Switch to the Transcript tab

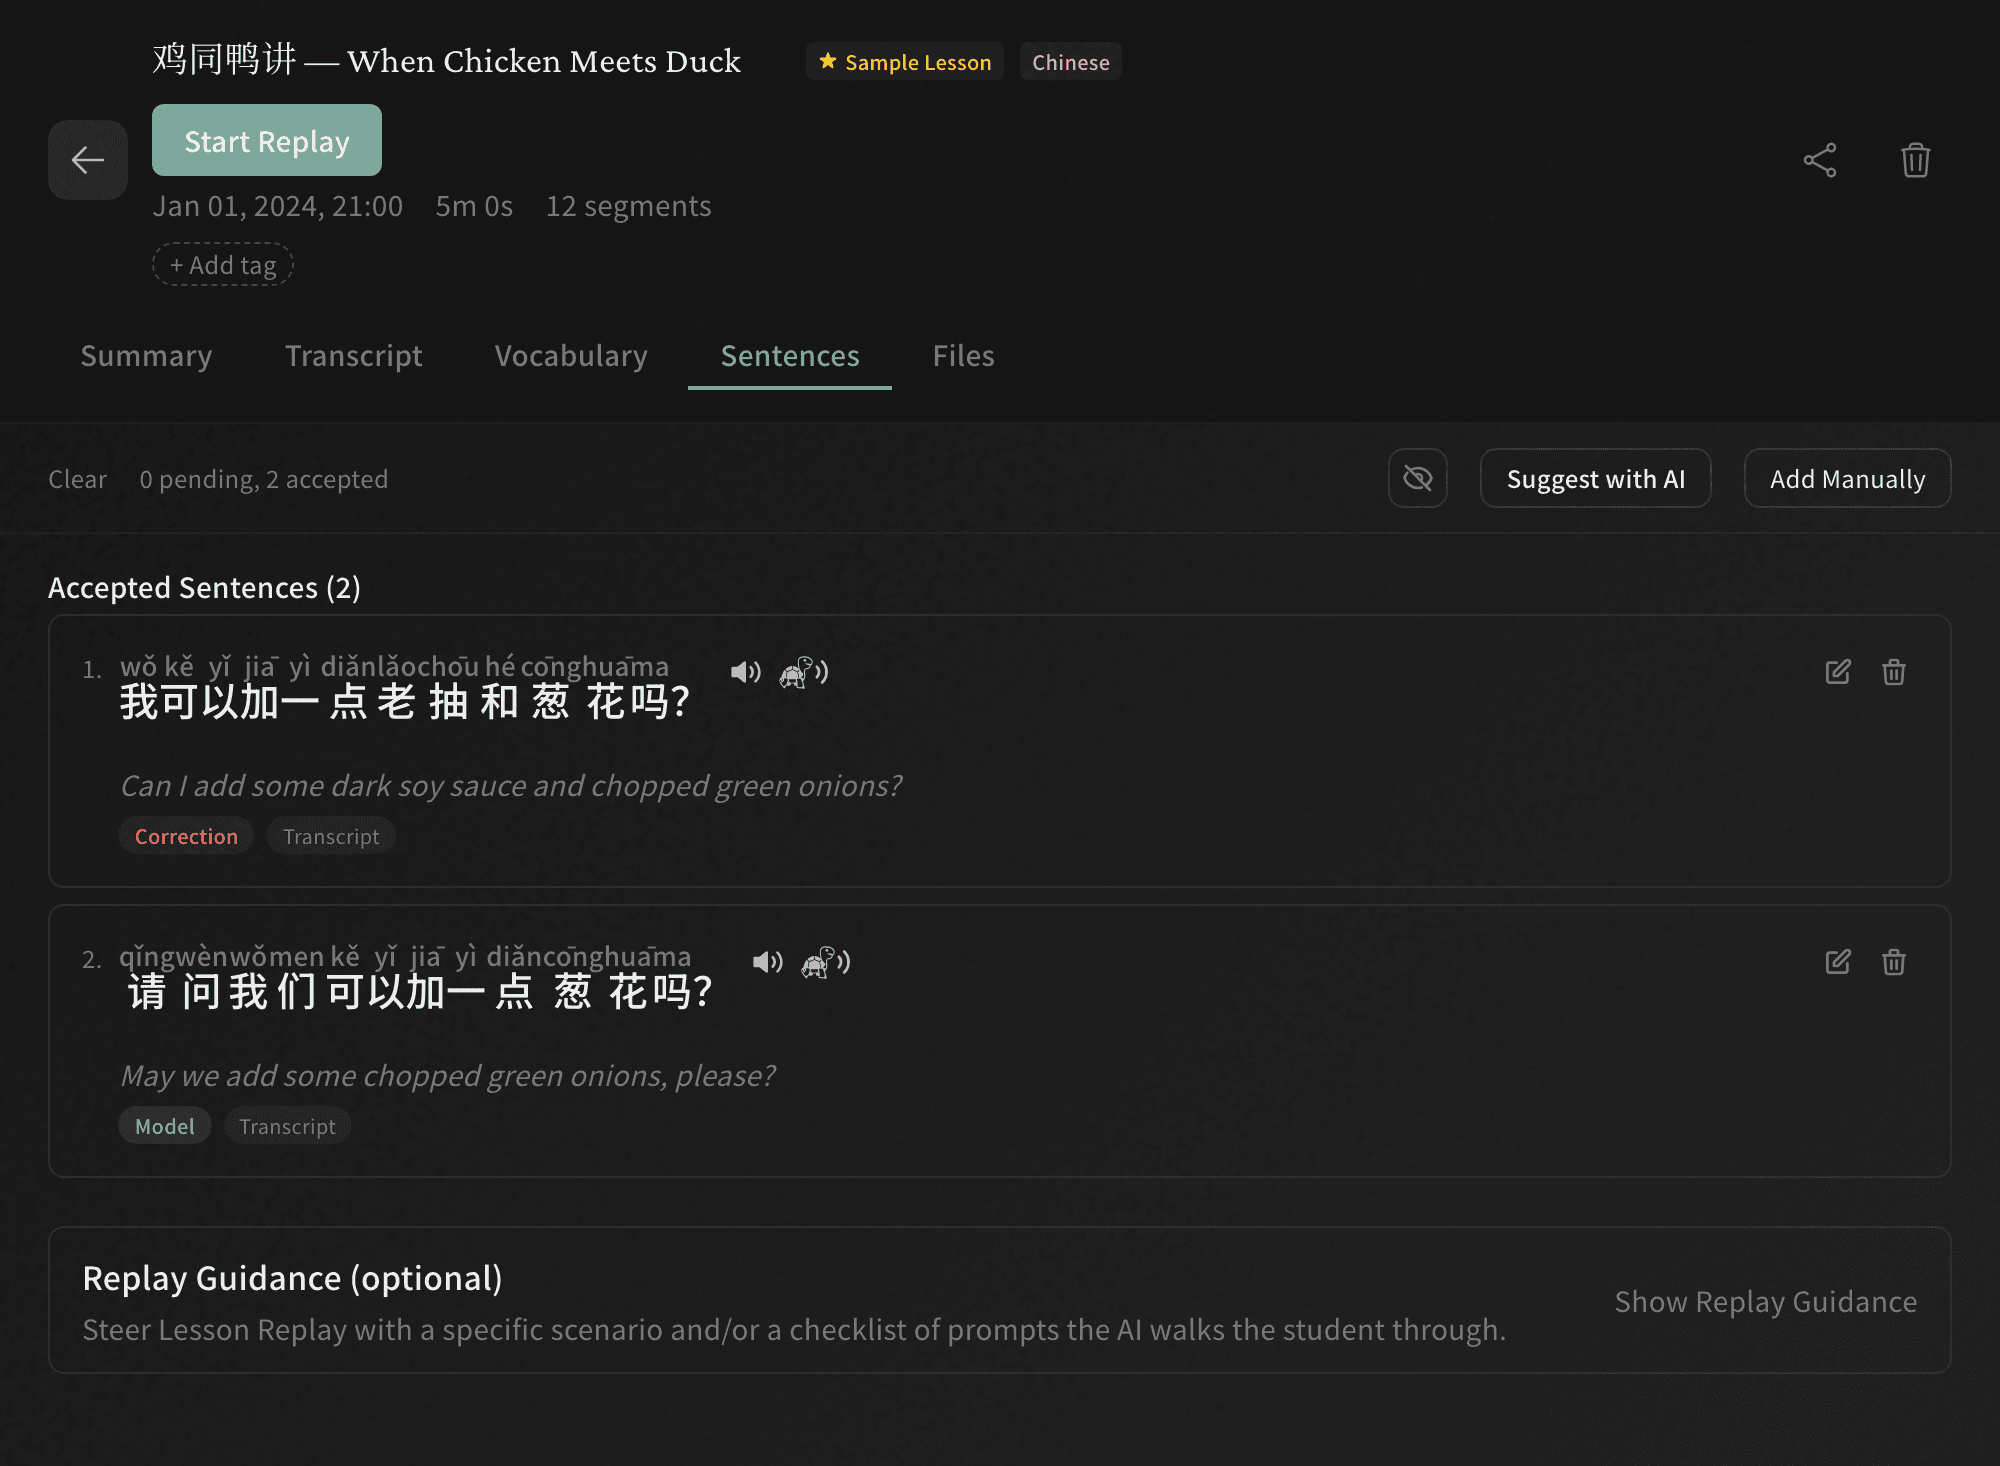tap(354, 356)
